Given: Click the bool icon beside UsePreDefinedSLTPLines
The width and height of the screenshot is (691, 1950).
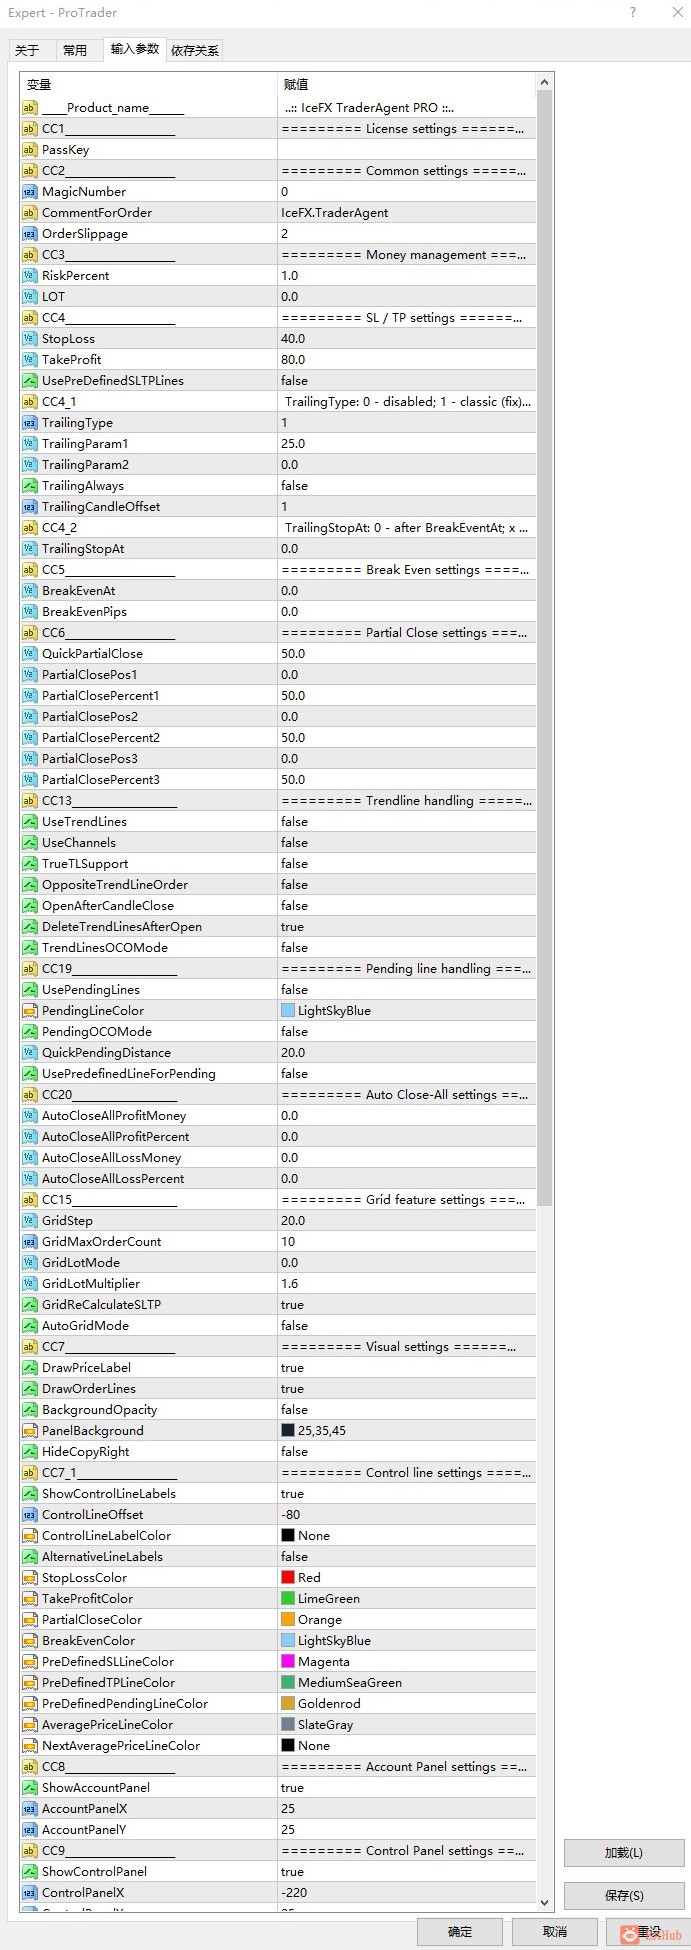Looking at the screenshot, I should [x=29, y=381].
